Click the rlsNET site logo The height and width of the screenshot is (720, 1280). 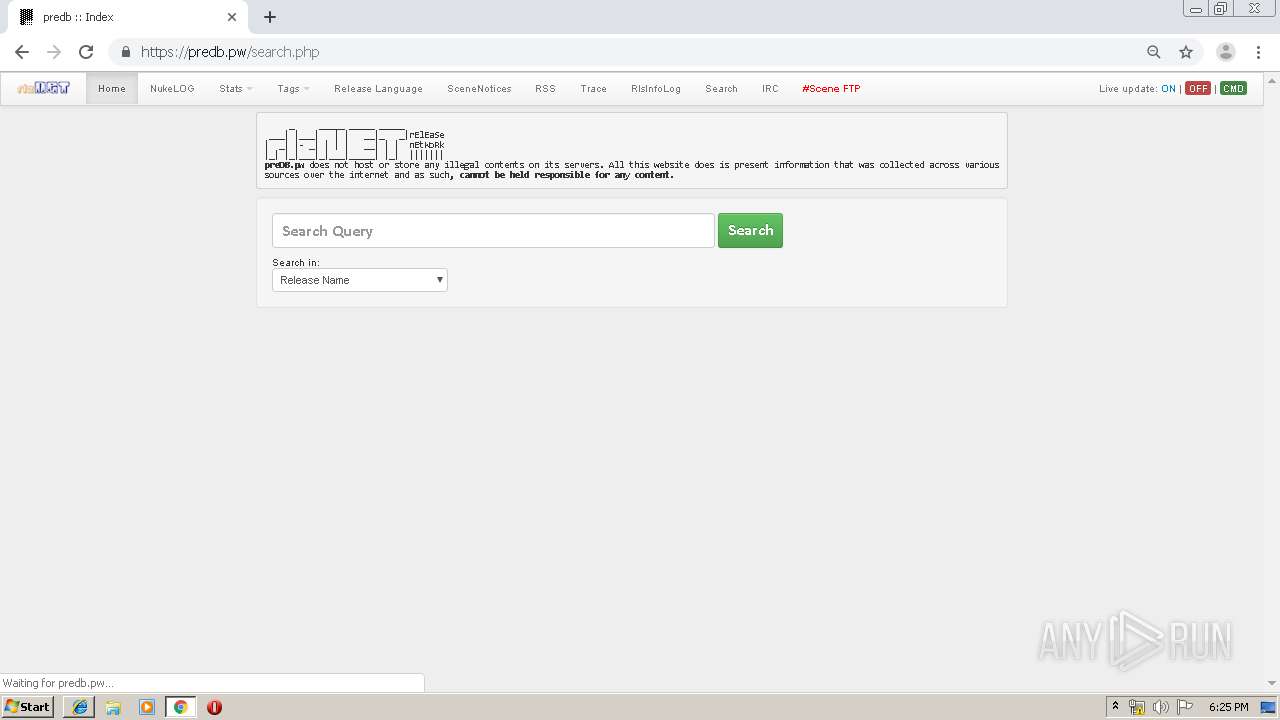[43, 88]
